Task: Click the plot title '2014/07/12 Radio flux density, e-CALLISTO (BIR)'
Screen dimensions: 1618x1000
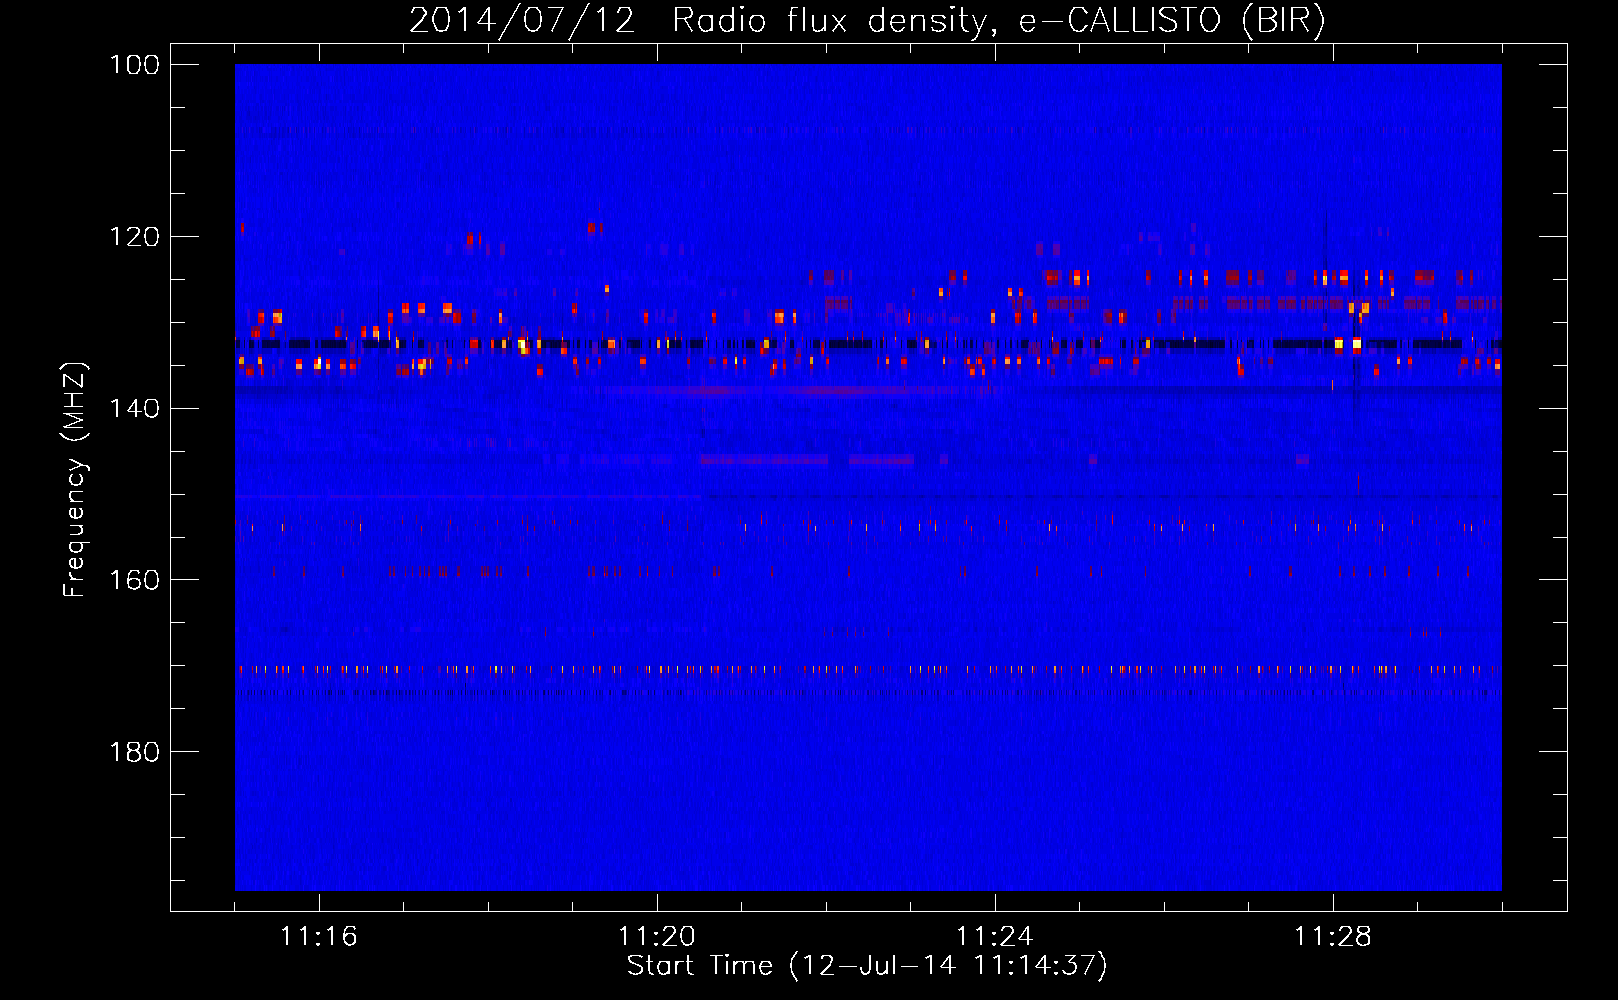Action: (867, 21)
